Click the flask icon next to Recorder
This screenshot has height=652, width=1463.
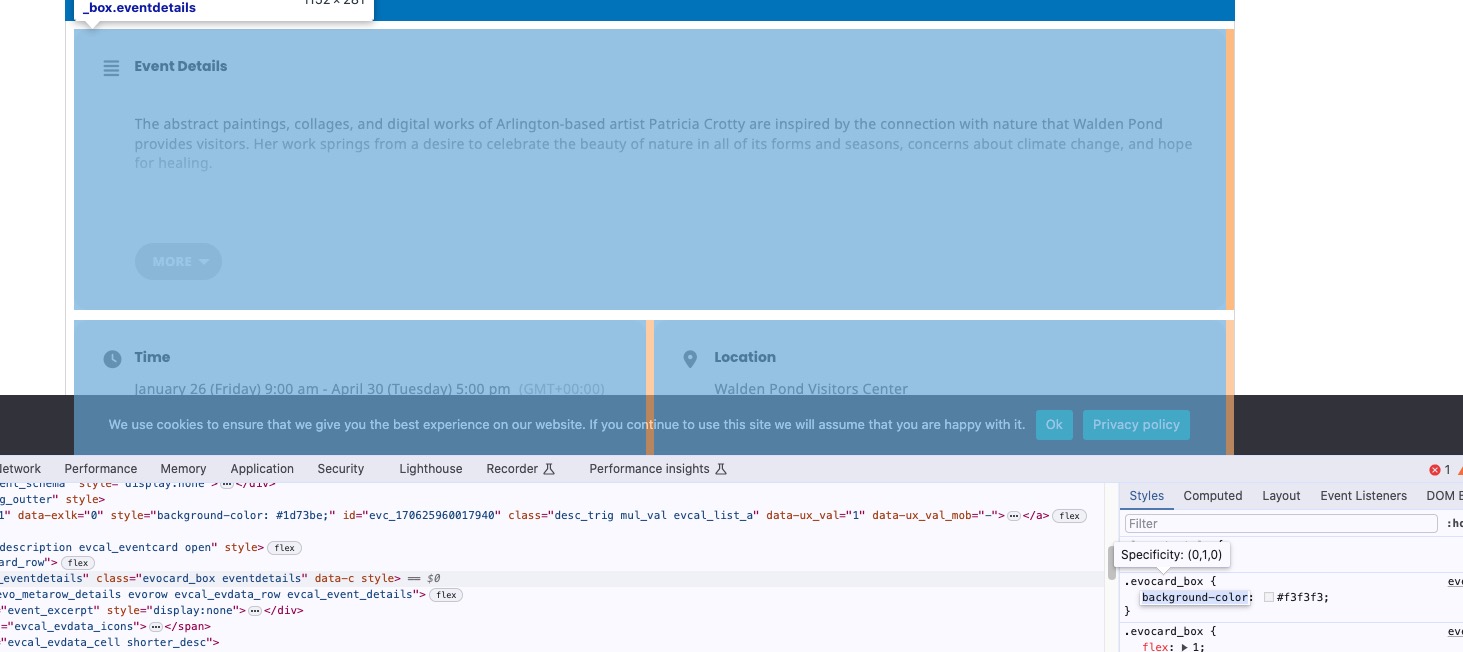(x=548, y=469)
